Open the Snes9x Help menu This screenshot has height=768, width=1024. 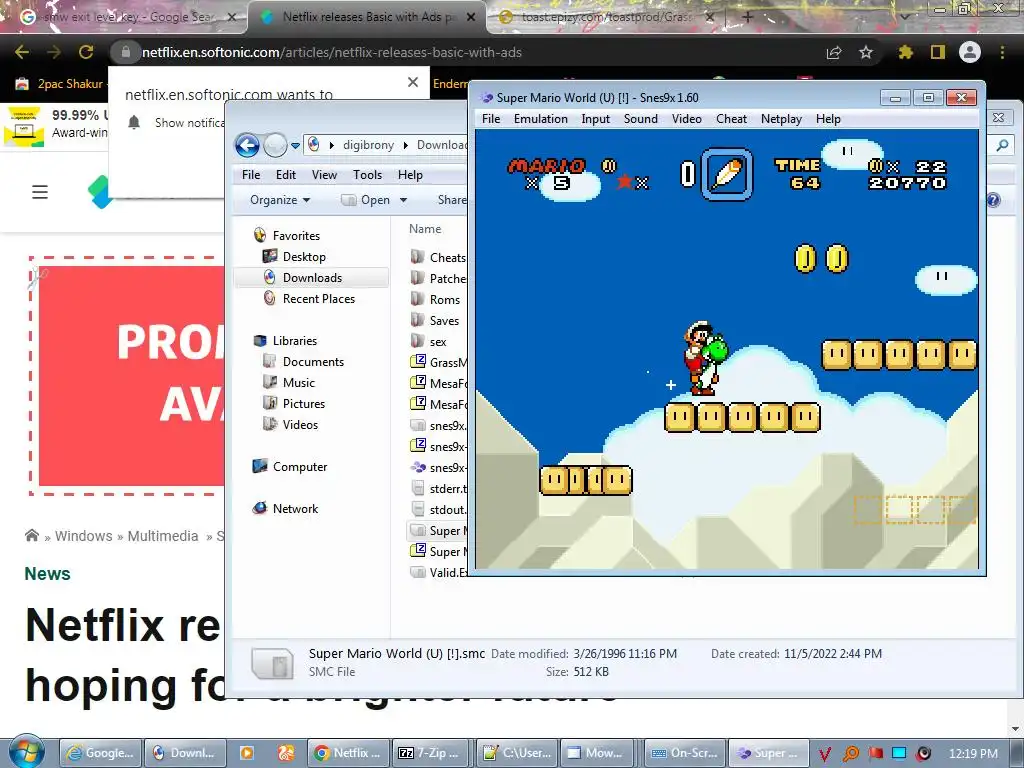click(827, 119)
